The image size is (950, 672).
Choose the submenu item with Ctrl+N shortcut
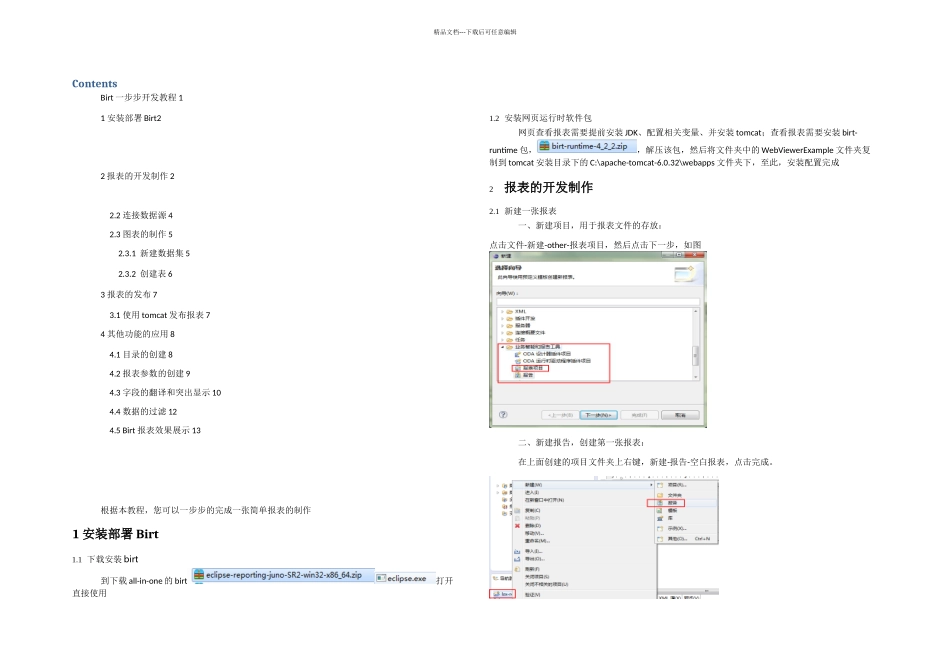687,538
